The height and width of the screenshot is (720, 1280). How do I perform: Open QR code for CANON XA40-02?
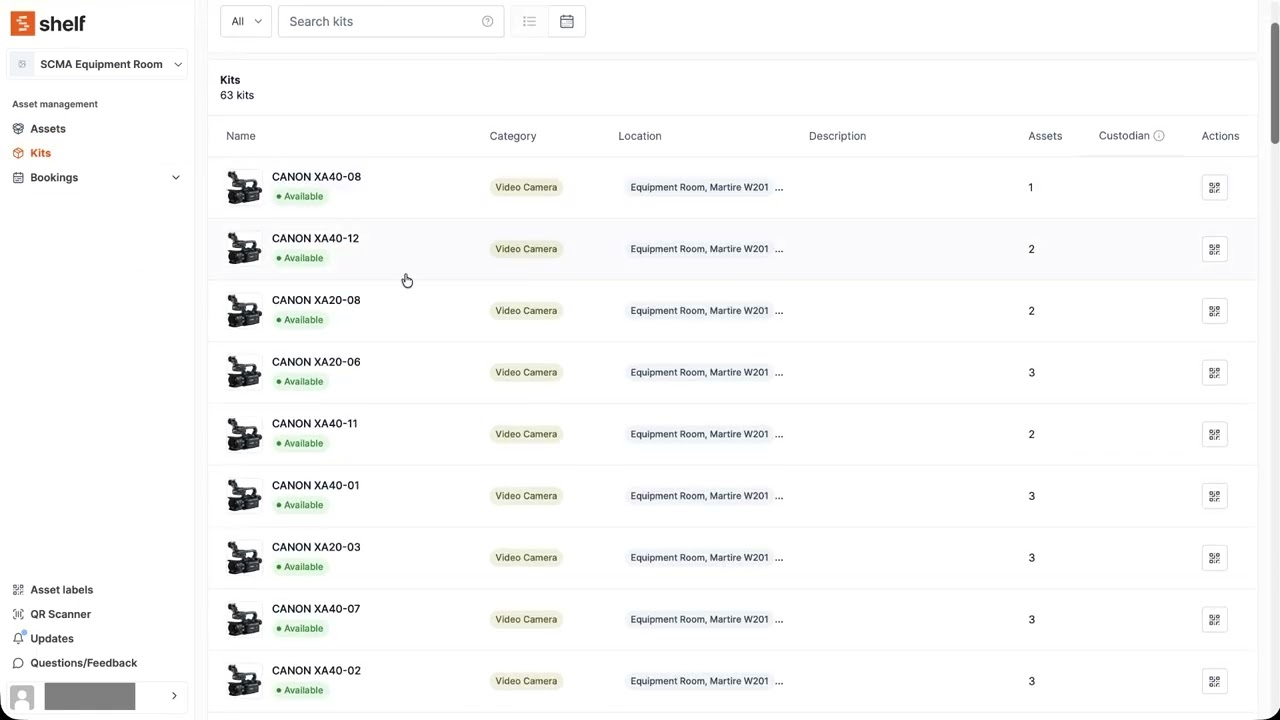tap(1214, 682)
